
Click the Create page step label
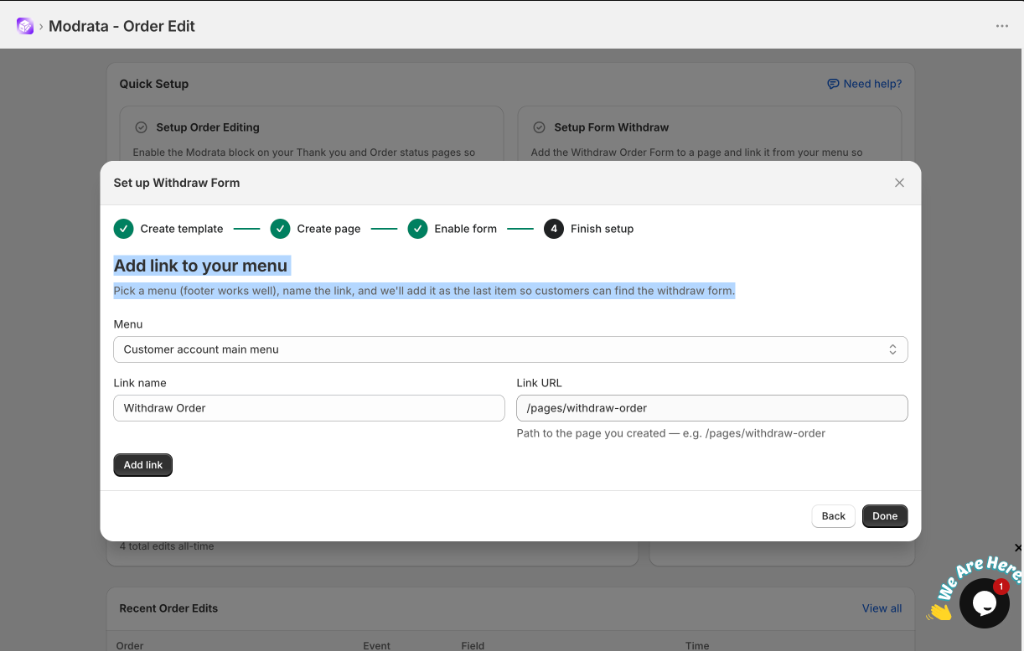[328, 229]
